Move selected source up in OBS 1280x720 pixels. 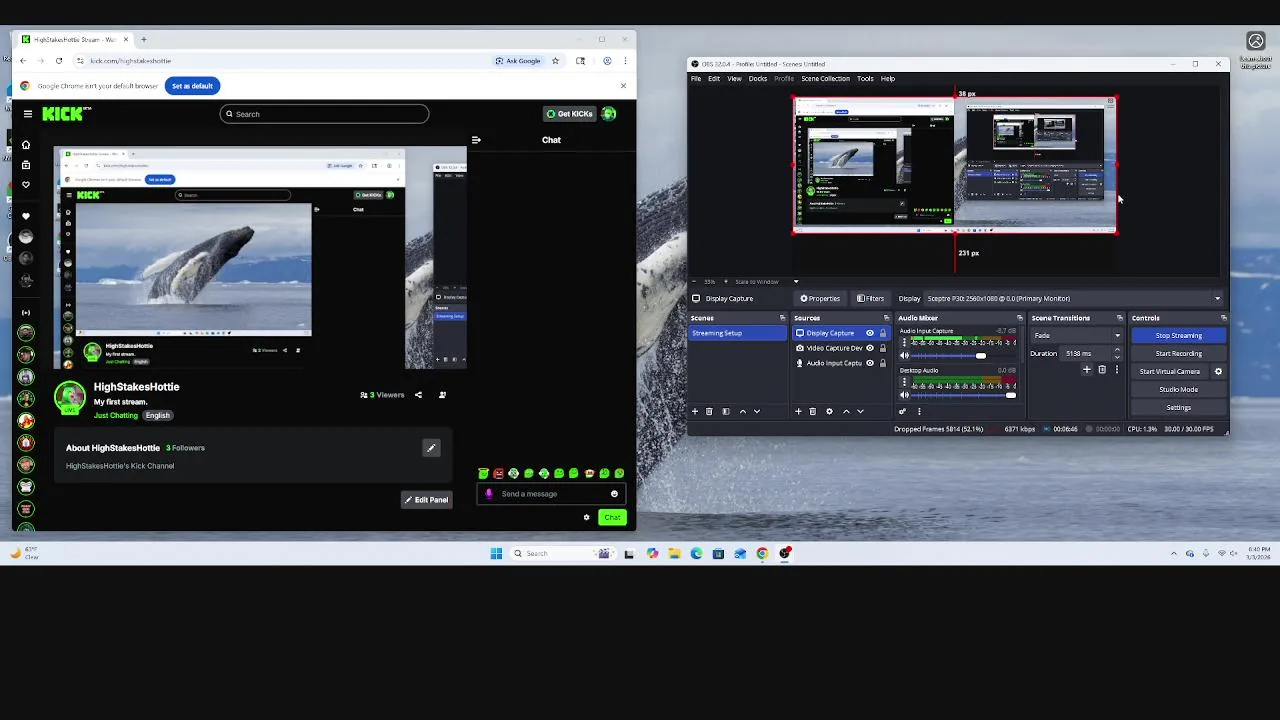click(846, 411)
